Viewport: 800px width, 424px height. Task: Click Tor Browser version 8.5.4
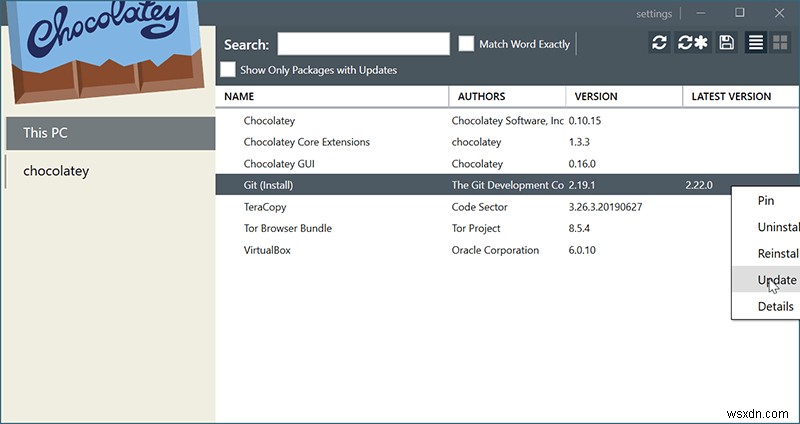pyautogui.click(x=579, y=229)
